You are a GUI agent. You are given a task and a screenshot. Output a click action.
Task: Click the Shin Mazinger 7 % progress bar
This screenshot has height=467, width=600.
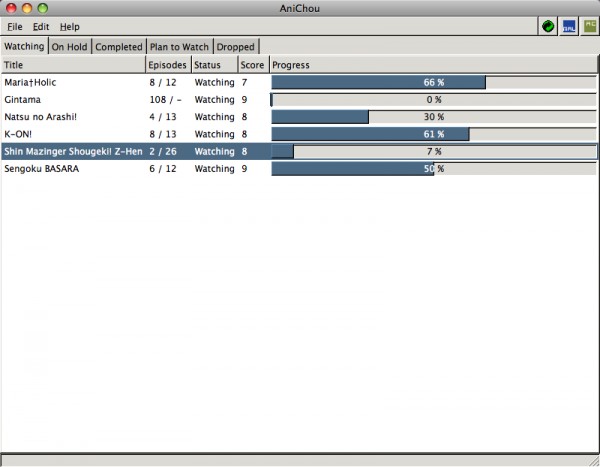click(434, 152)
